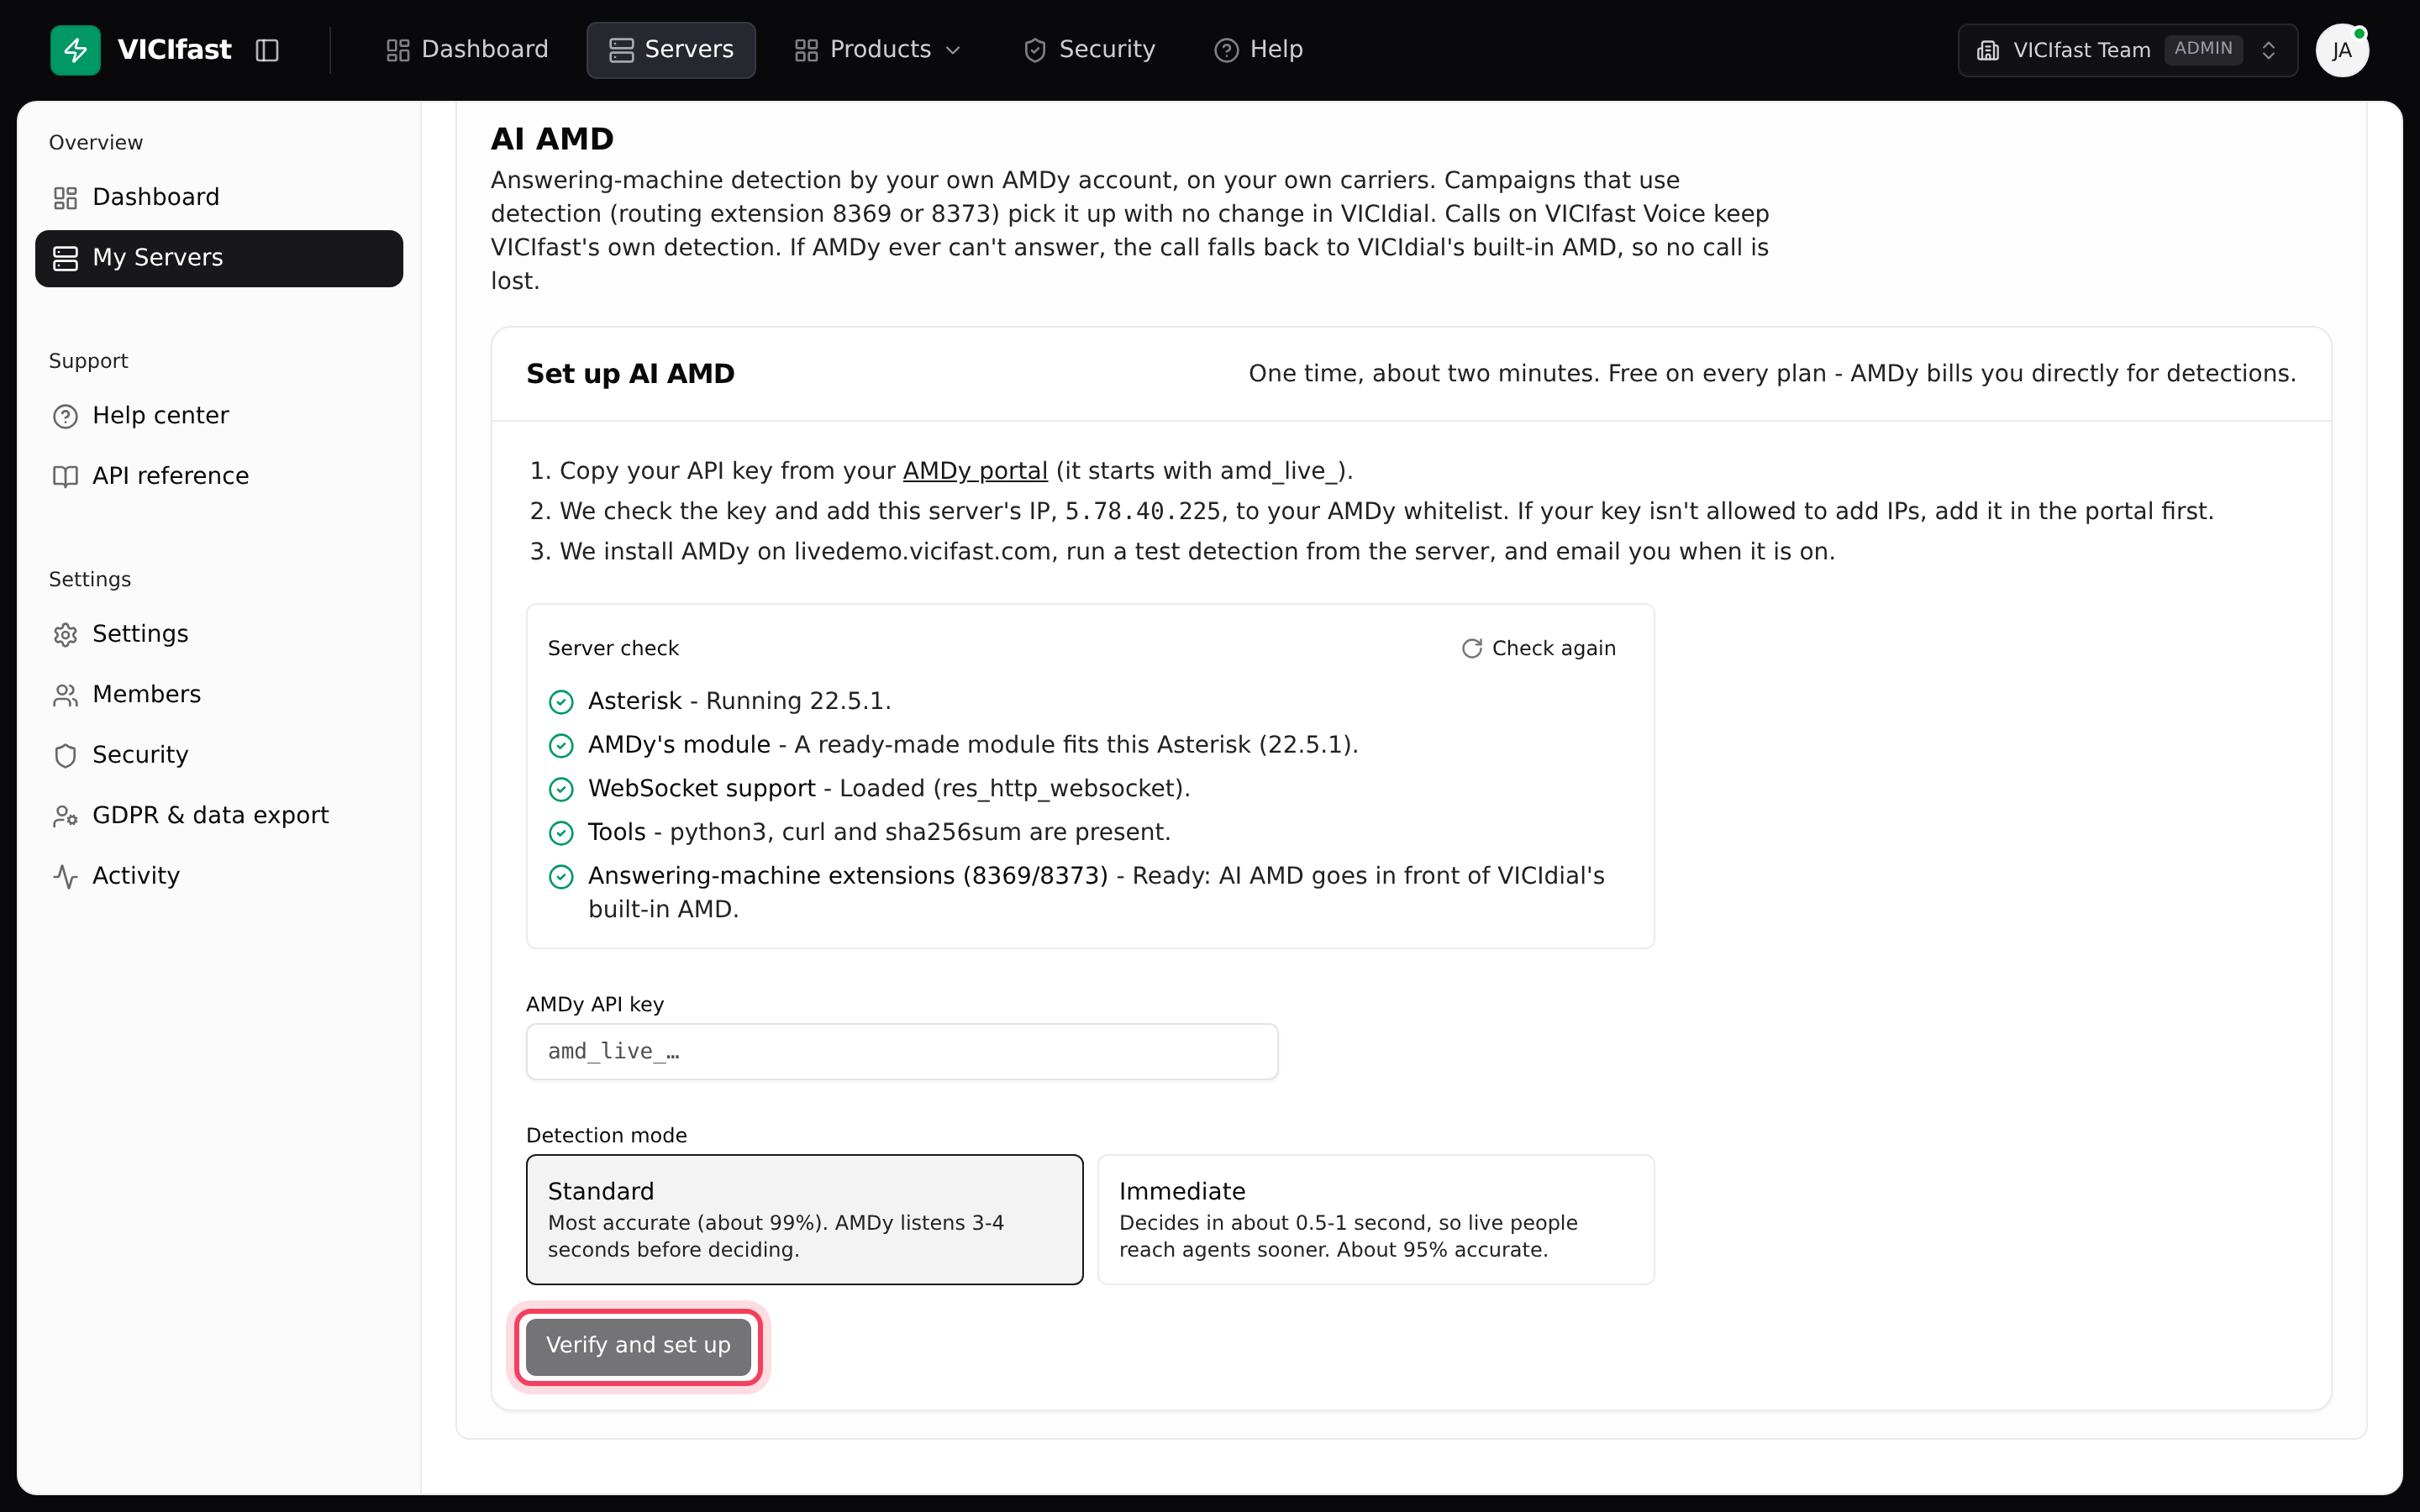Screen dimensions: 2420x1512
Task: Toggle the sidebar collapse icon
Action: 267,50
